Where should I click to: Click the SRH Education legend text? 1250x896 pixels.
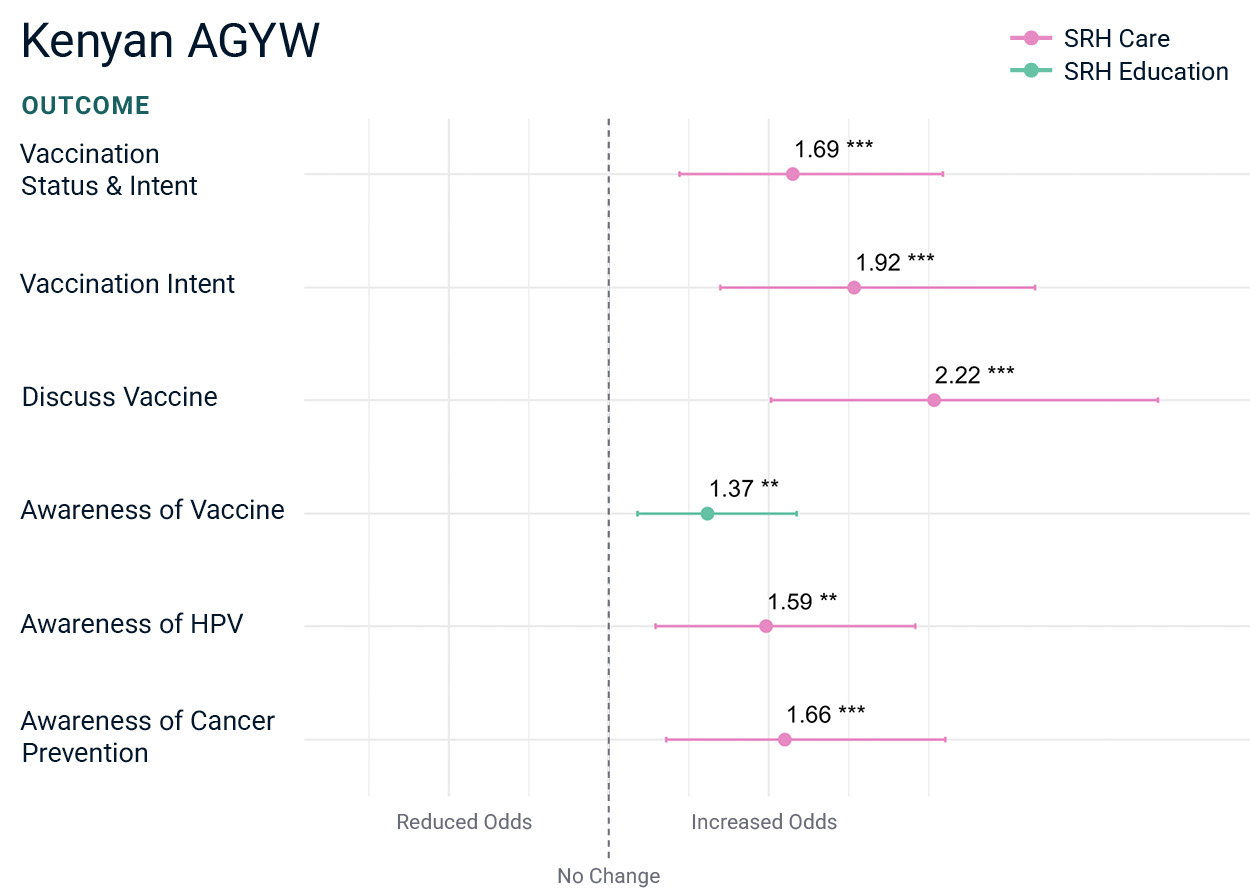point(1146,72)
